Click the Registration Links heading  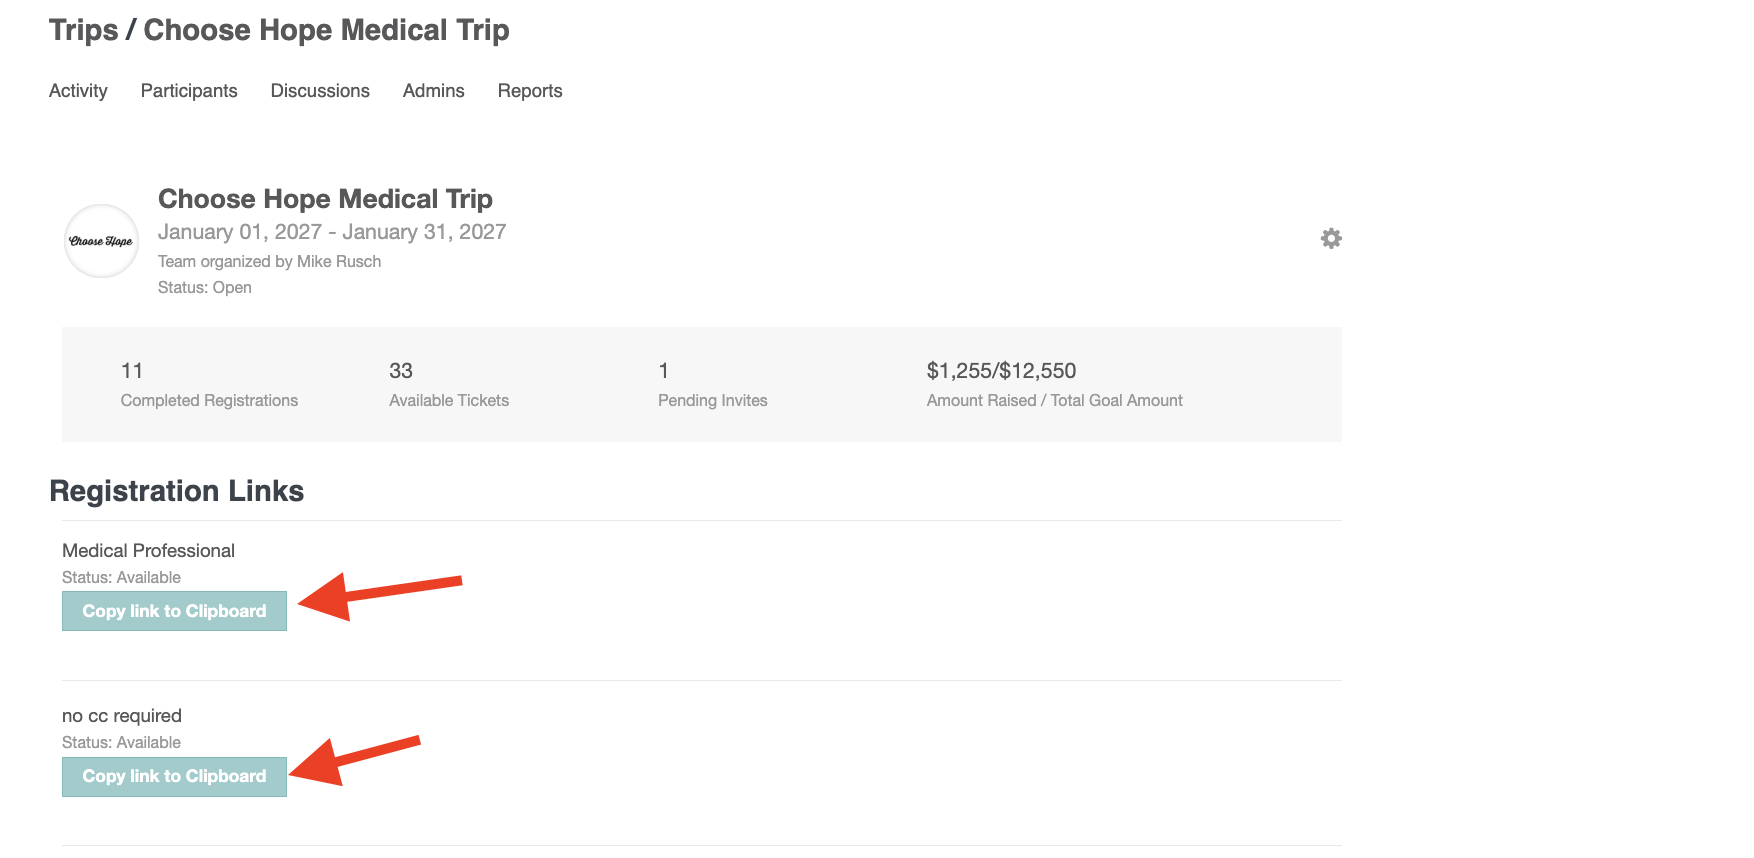pos(176,491)
